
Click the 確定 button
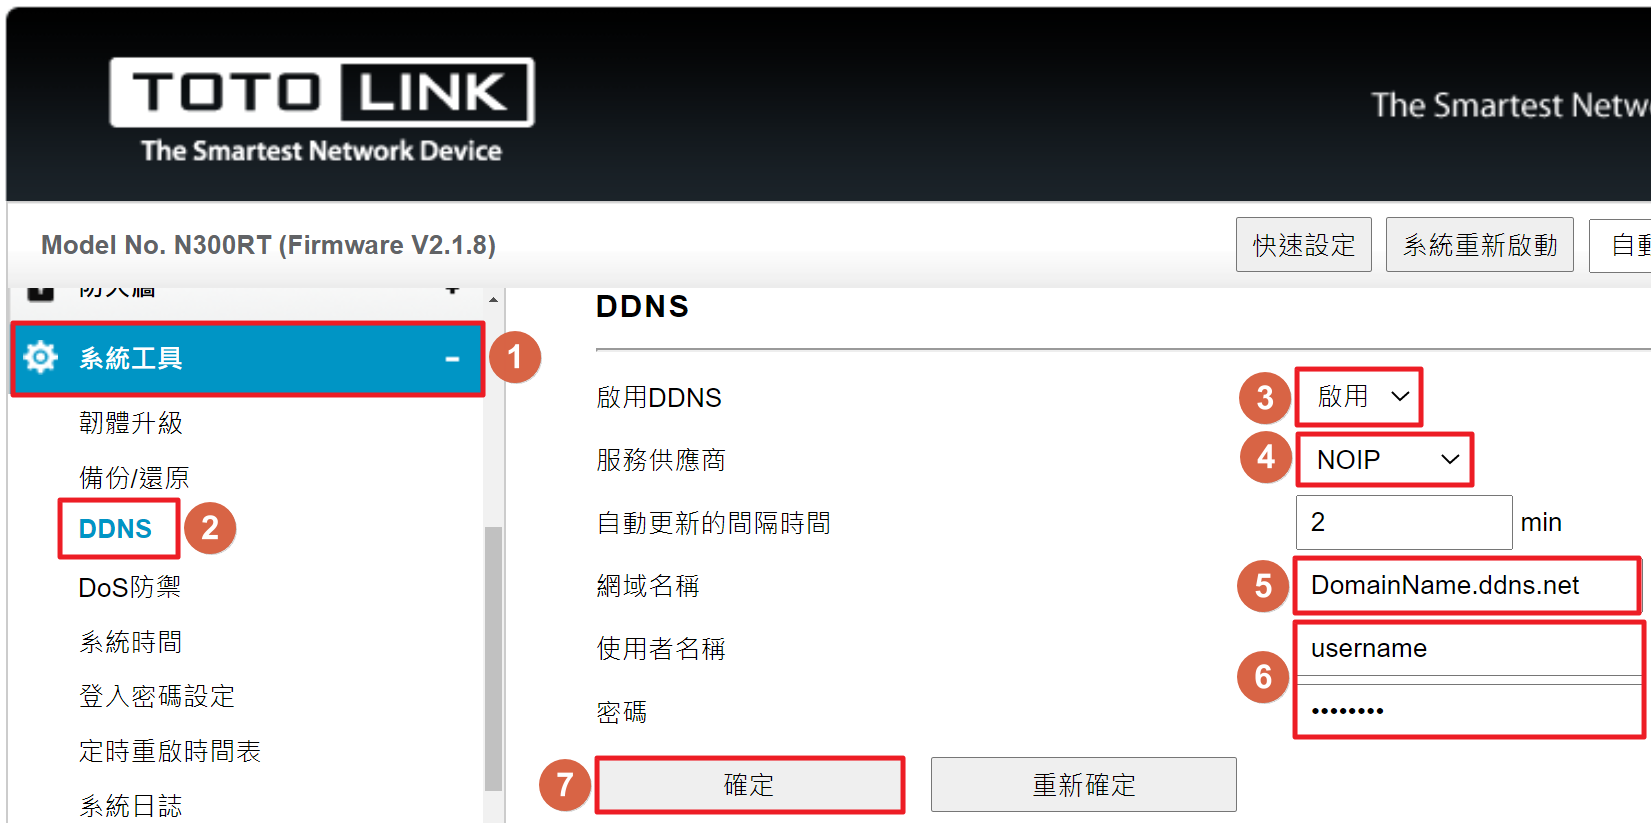[750, 785]
